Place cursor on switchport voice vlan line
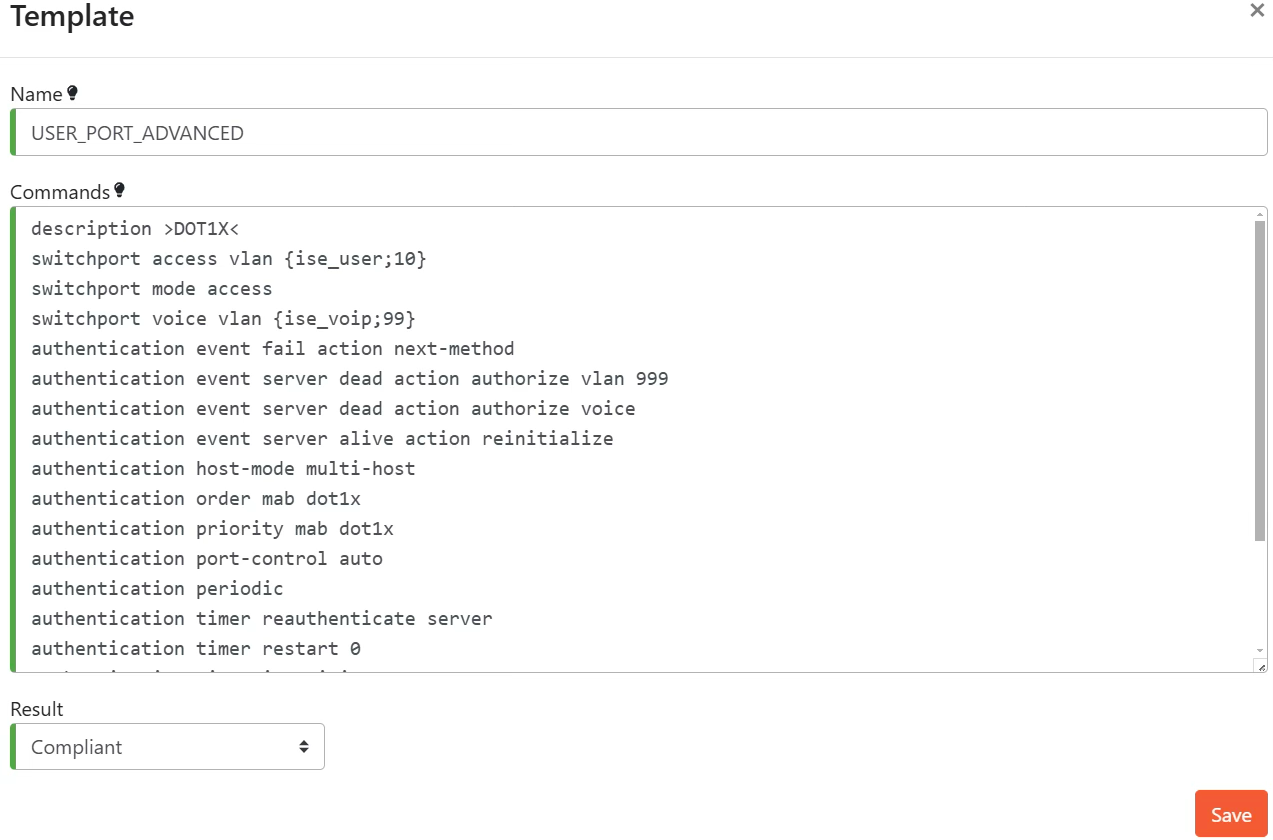The width and height of the screenshot is (1273, 840). coord(223,319)
